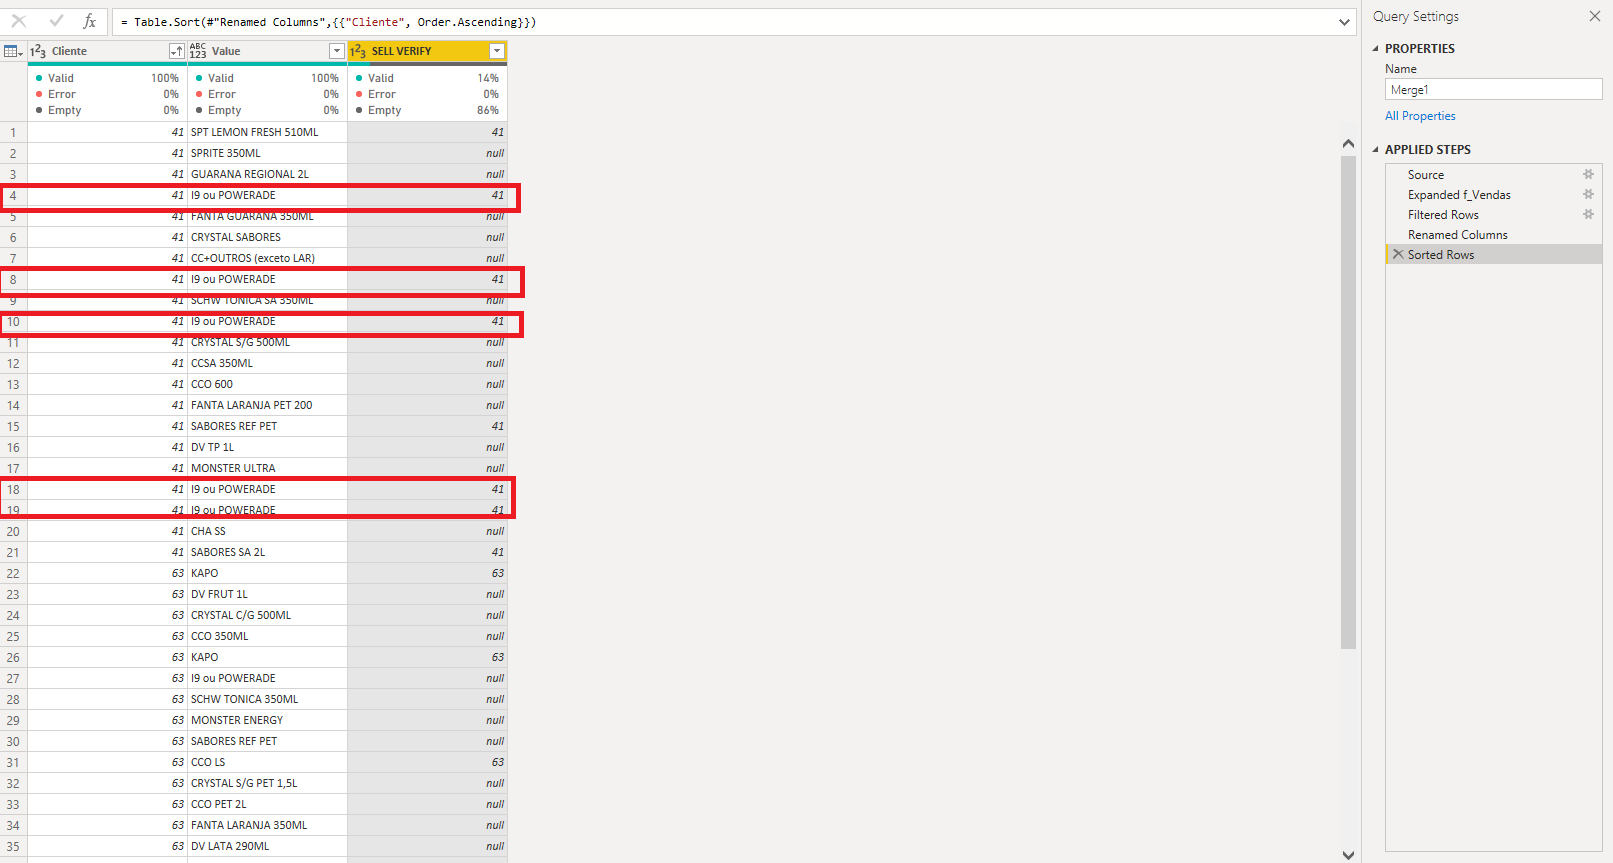Click cell CC+OUTROS (exceto LAR)
This screenshot has width=1613, height=863.
point(267,258)
